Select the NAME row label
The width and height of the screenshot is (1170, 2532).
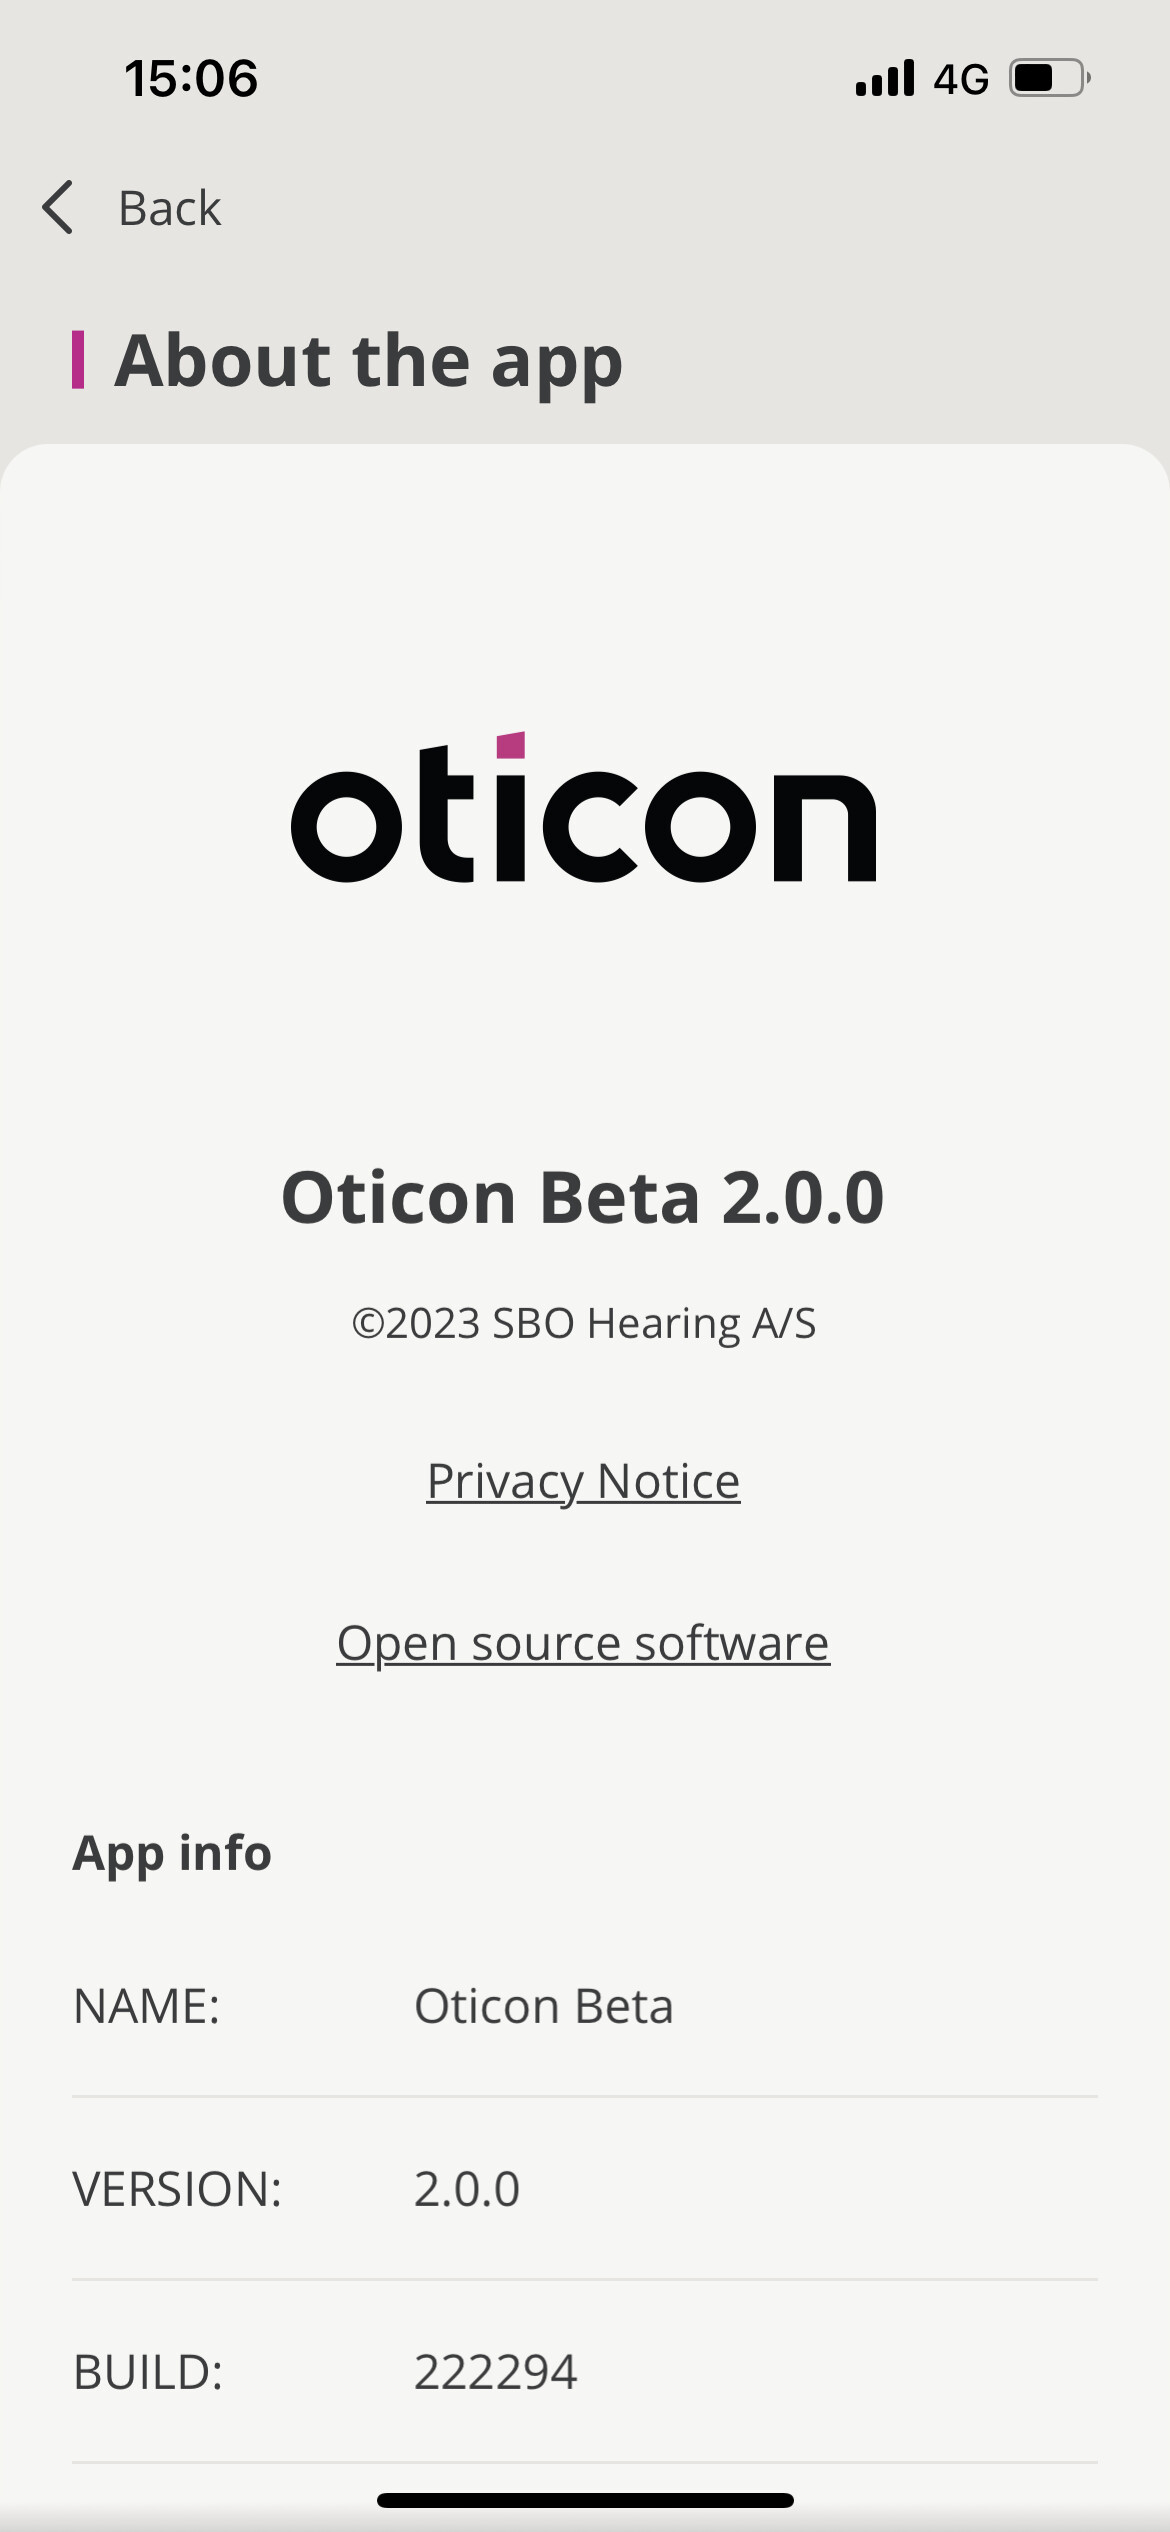point(147,2006)
